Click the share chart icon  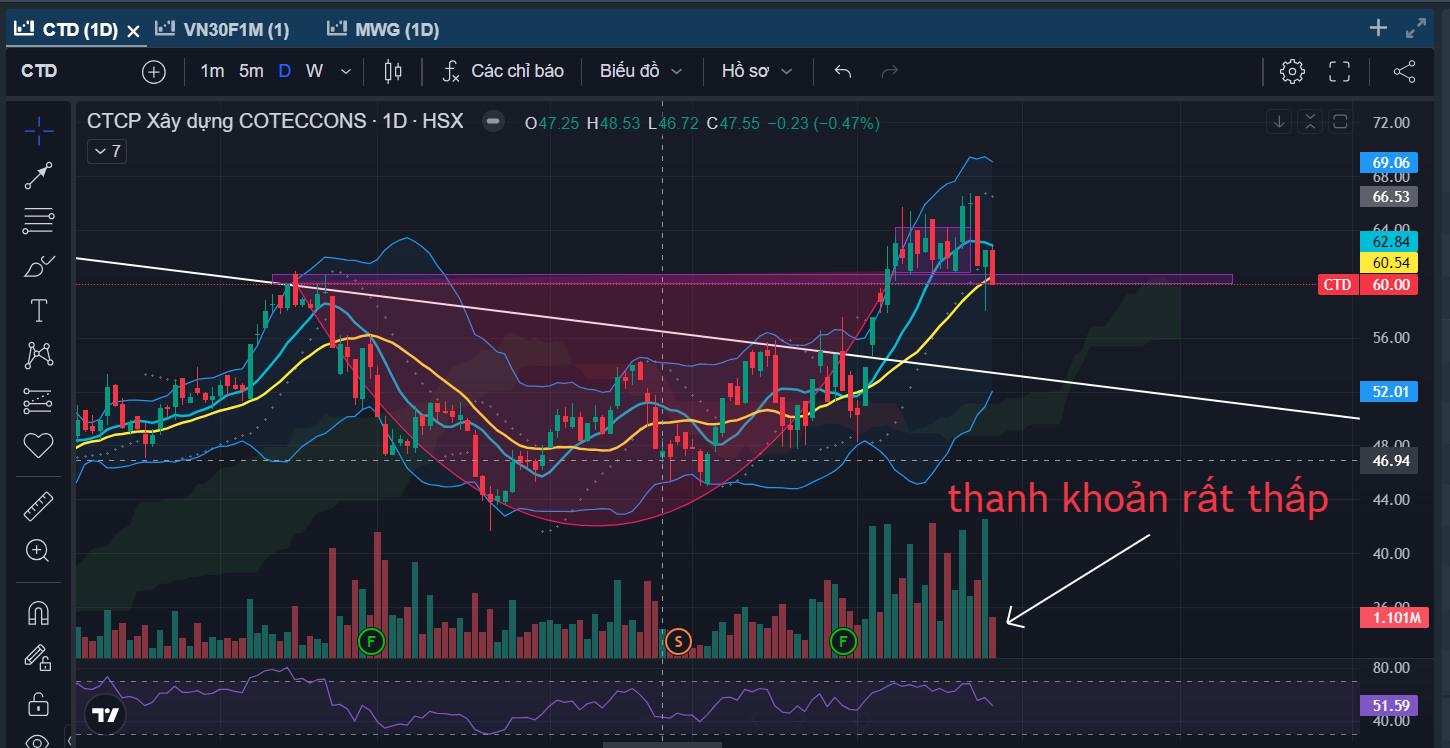point(1404,71)
